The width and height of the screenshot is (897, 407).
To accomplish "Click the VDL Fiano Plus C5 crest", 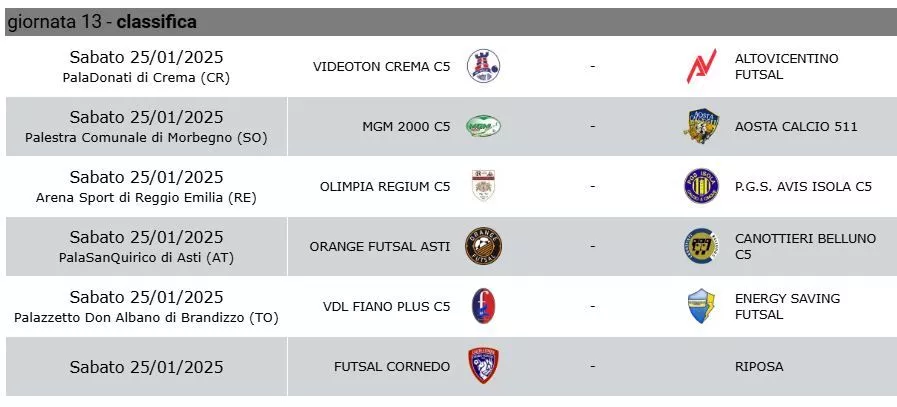I will coord(483,306).
